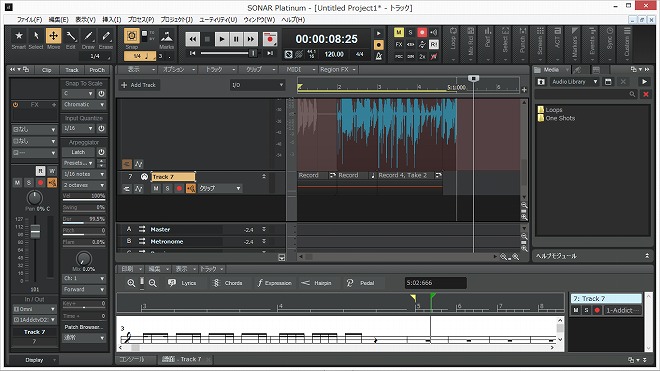Select the Master bus
The width and height of the screenshot is (660, 371).
[x=160, y=230]
